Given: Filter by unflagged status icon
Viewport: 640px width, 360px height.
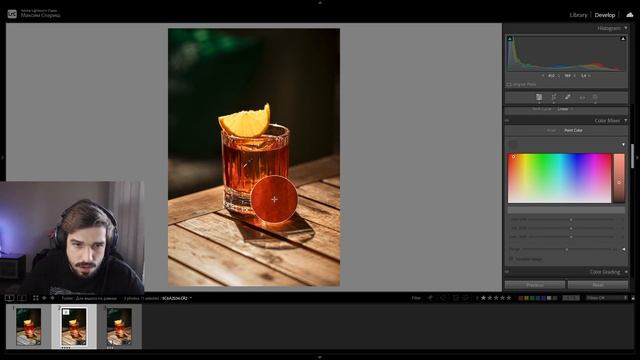Looking at the screenshot, I should pos(443,298).
